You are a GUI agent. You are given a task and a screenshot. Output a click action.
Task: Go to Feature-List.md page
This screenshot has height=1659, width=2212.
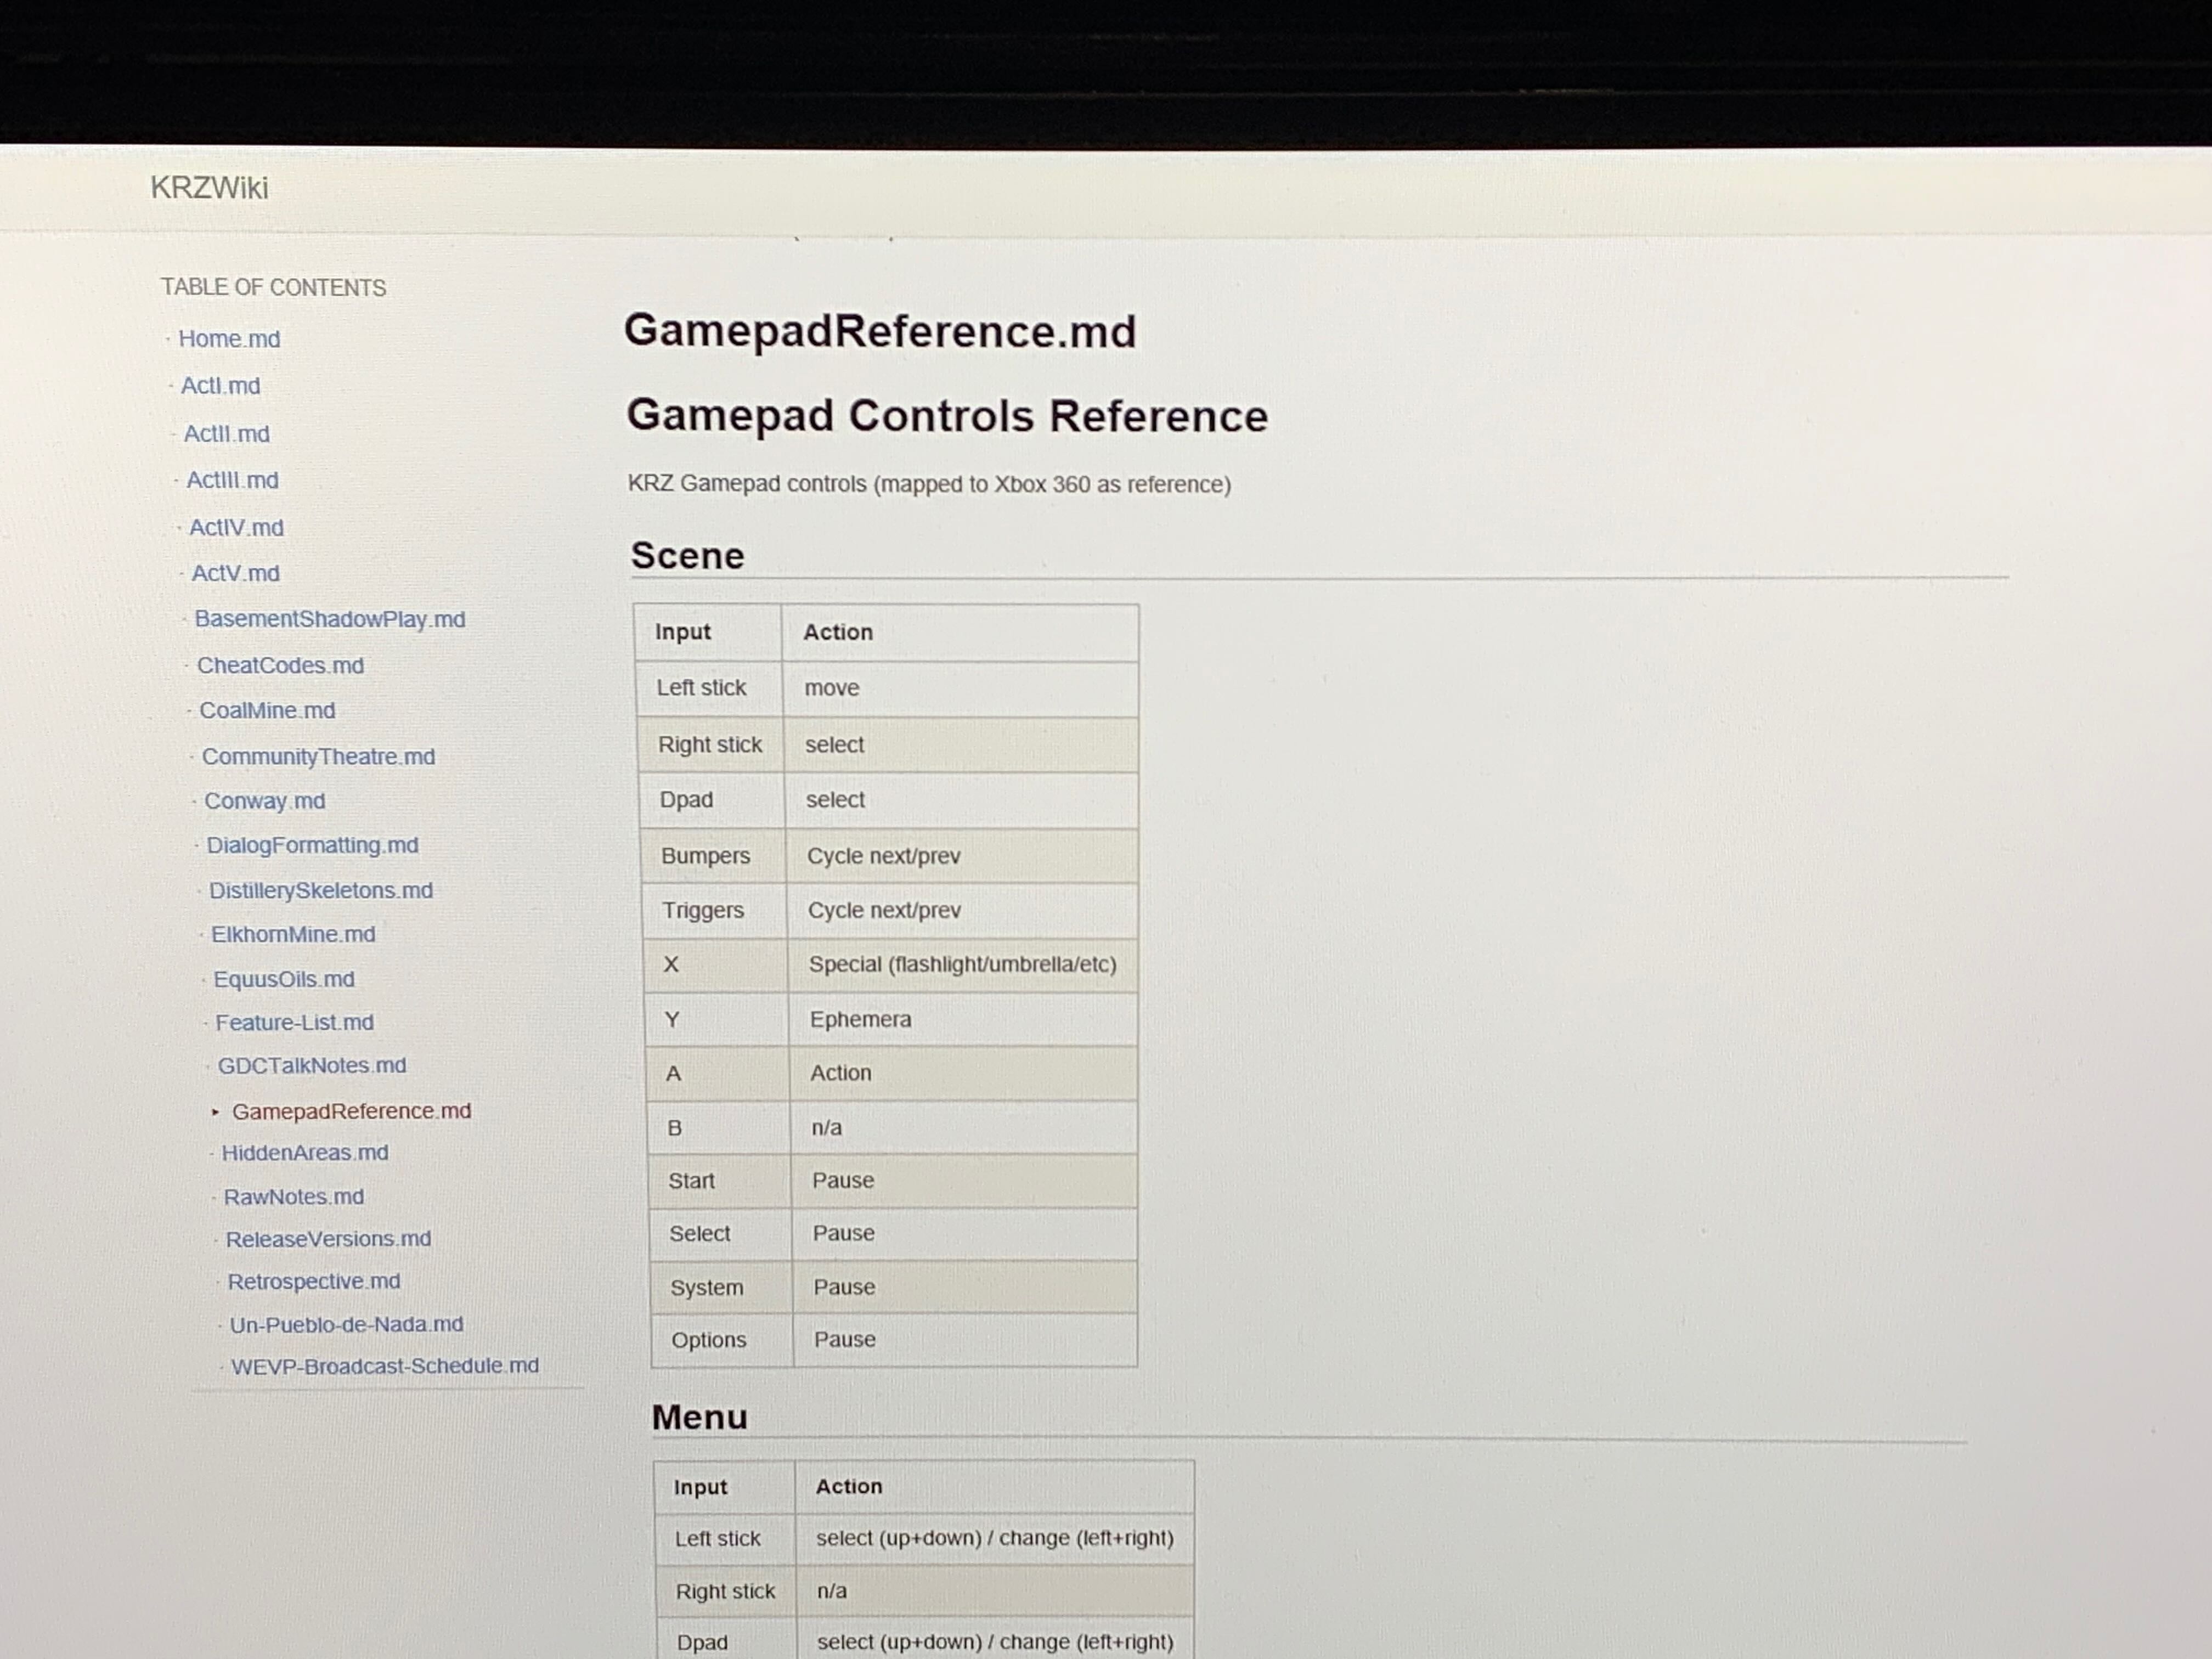tap(294, 1022)
